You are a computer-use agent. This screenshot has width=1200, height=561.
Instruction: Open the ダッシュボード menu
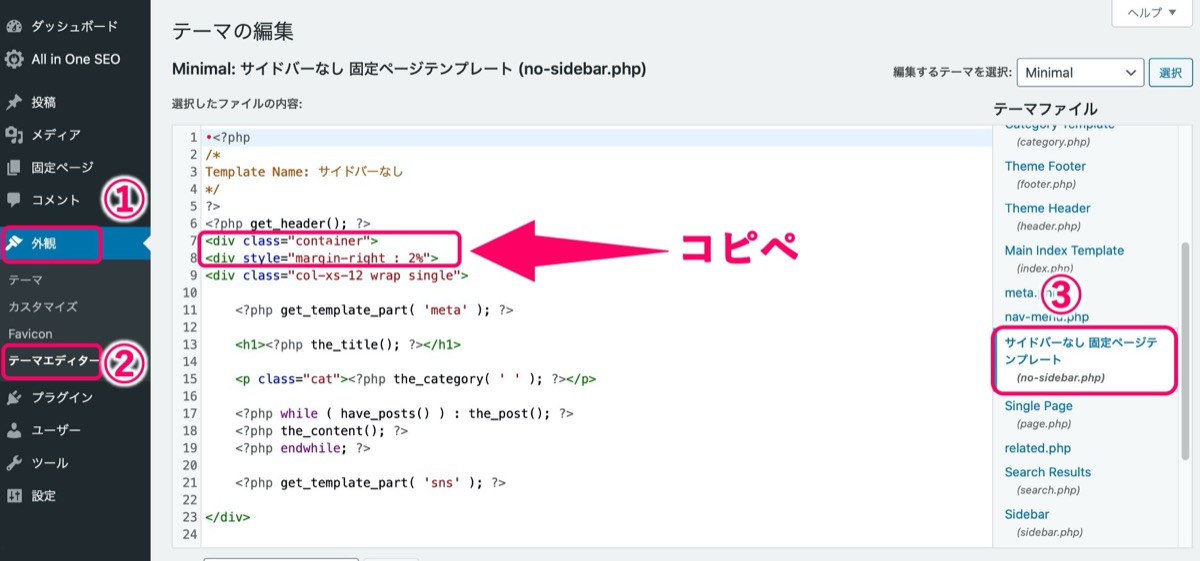point(75,26)
